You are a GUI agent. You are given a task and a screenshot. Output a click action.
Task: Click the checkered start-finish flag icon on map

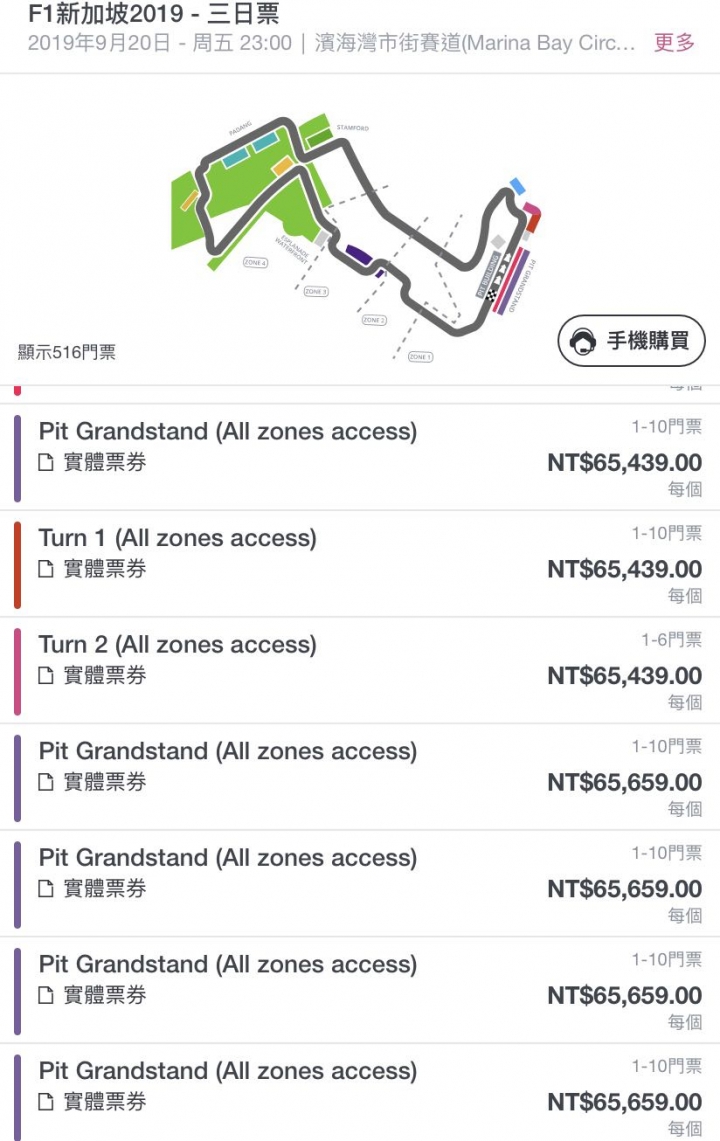tap(491, 295)
